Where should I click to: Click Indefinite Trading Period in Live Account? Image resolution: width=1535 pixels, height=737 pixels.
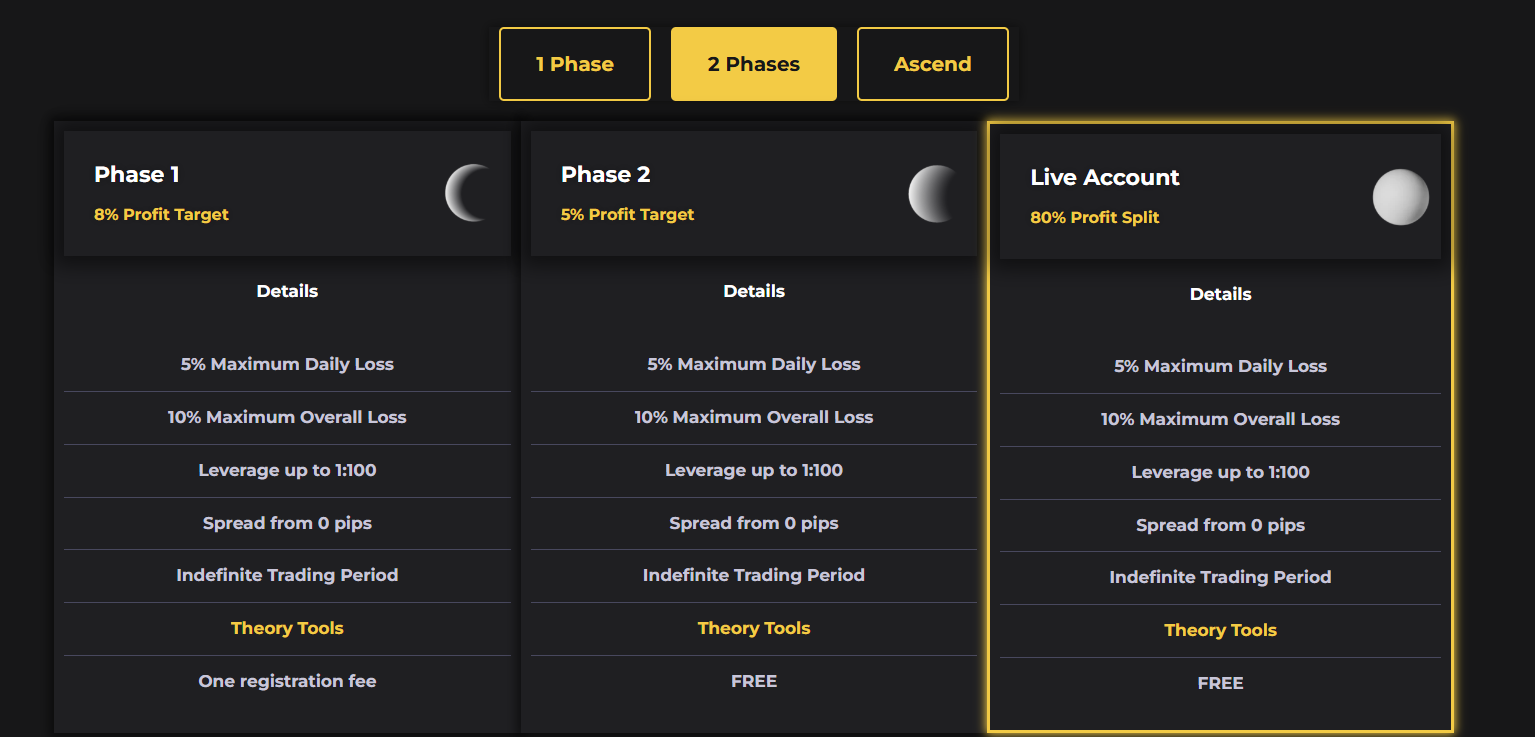point(1220,577)
